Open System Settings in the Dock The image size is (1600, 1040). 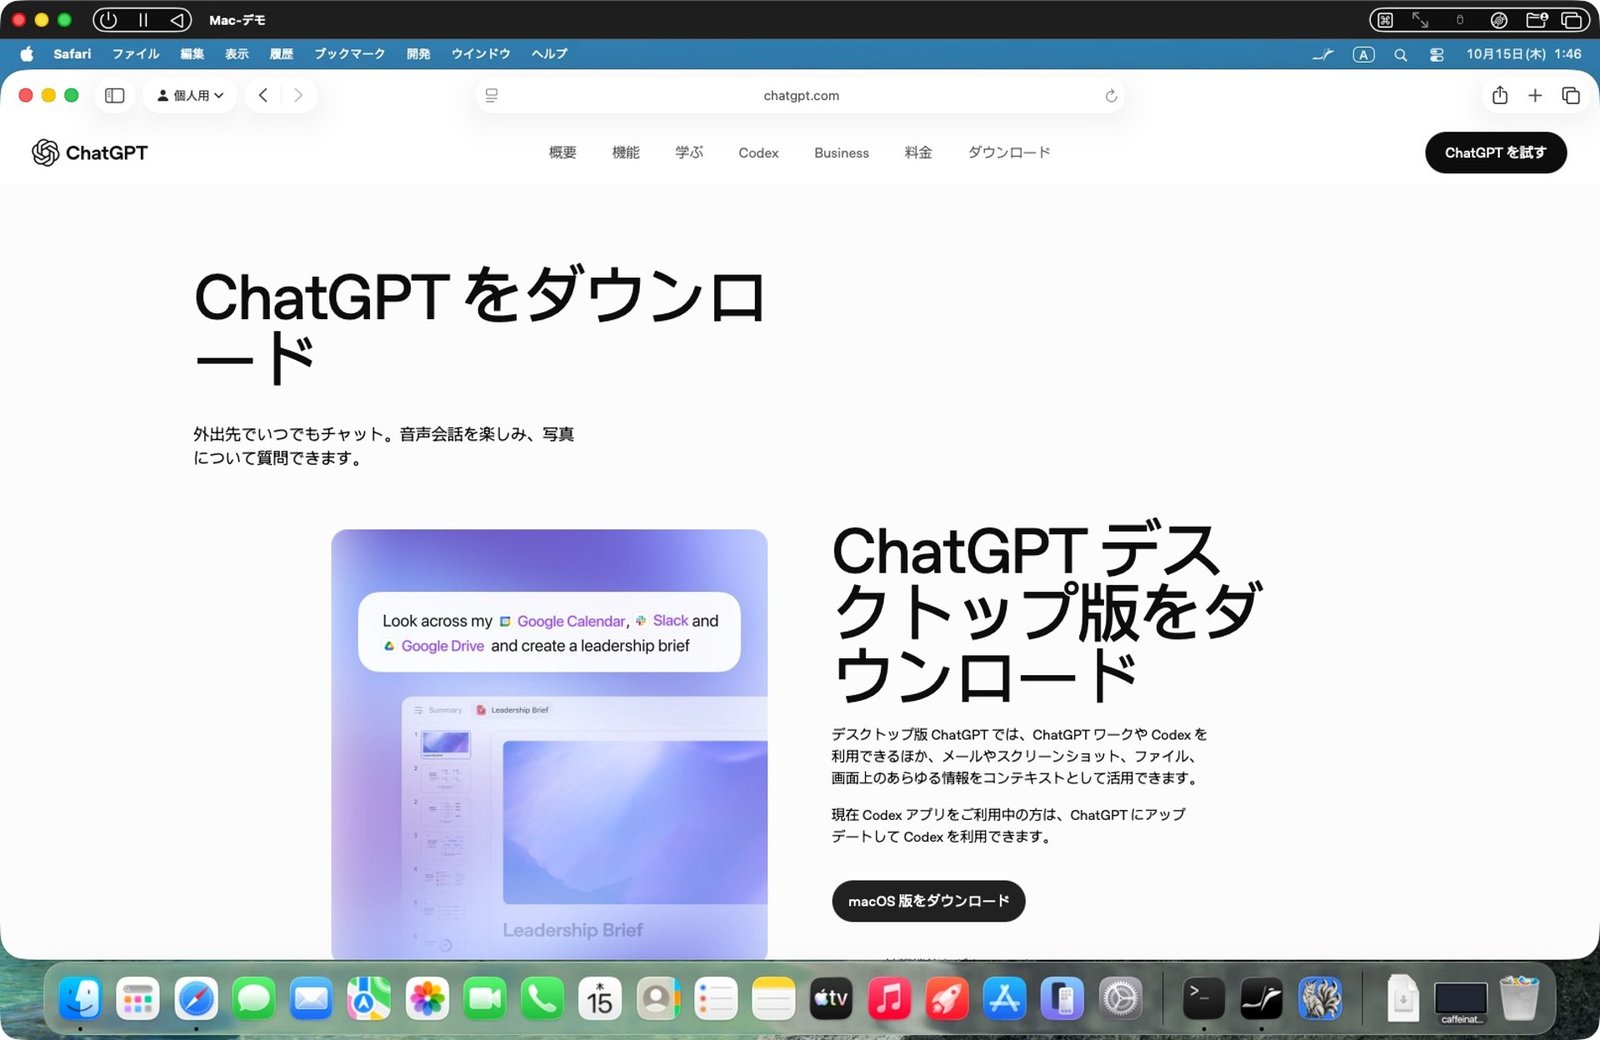pos(1120,998)
